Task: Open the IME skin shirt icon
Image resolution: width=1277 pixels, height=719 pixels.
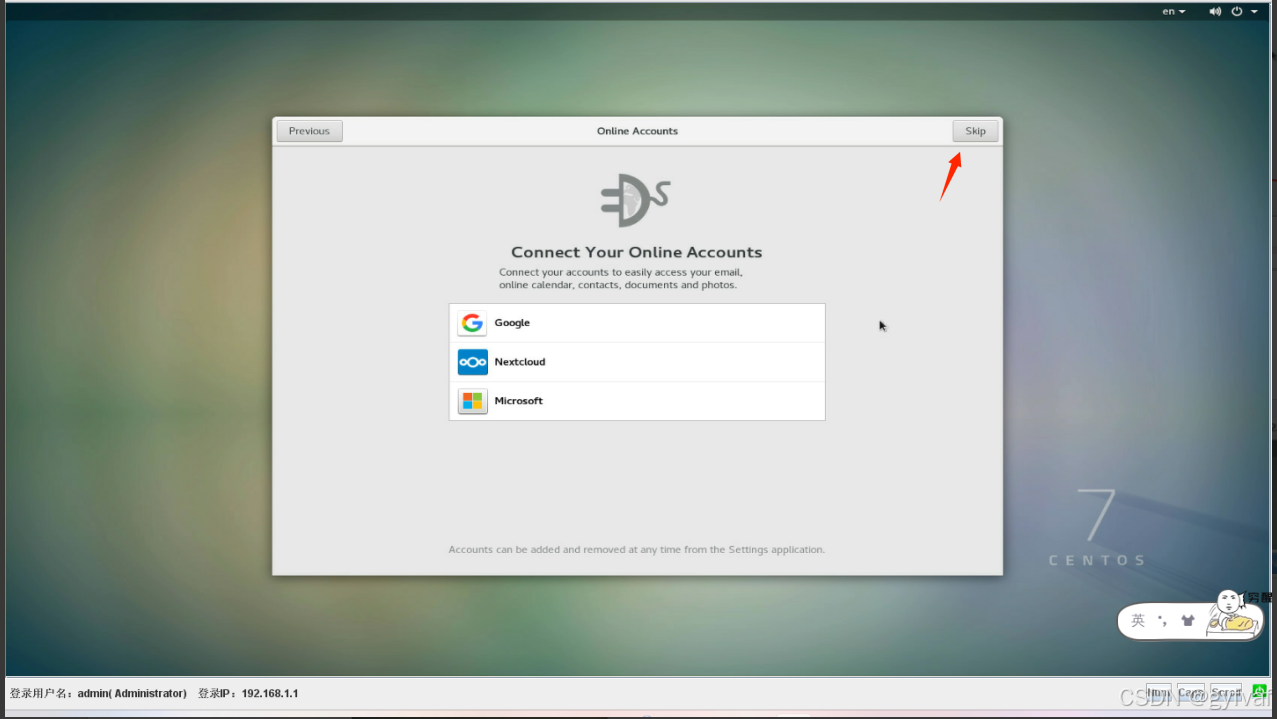Action: click(x=1188, y=621)
